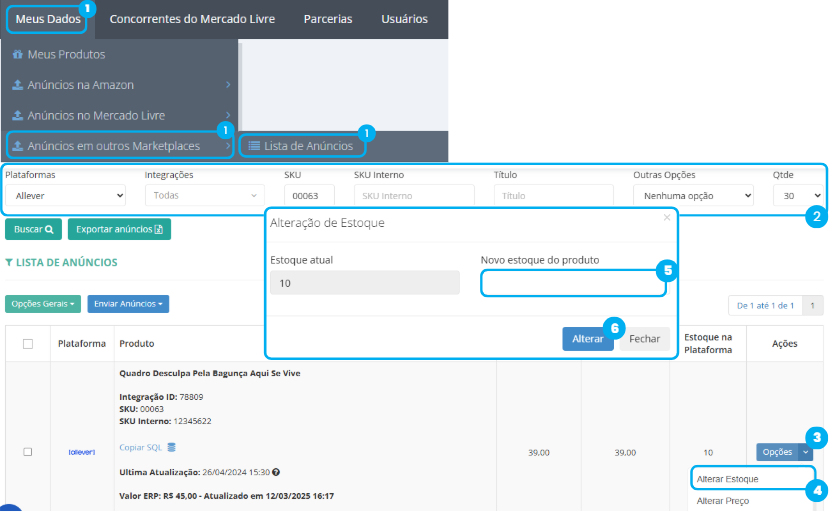The height and width of the screenshot is (512, 836).
Task: Open the Parcerias menu
Action: pos(328,19)
